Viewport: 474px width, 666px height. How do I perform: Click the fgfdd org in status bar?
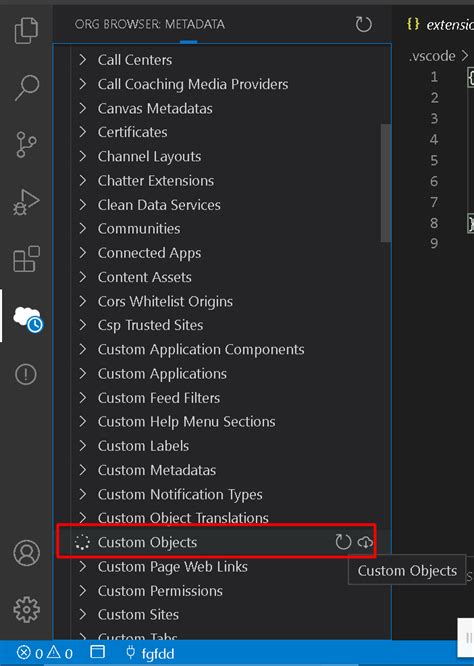(x=150, y=653)
